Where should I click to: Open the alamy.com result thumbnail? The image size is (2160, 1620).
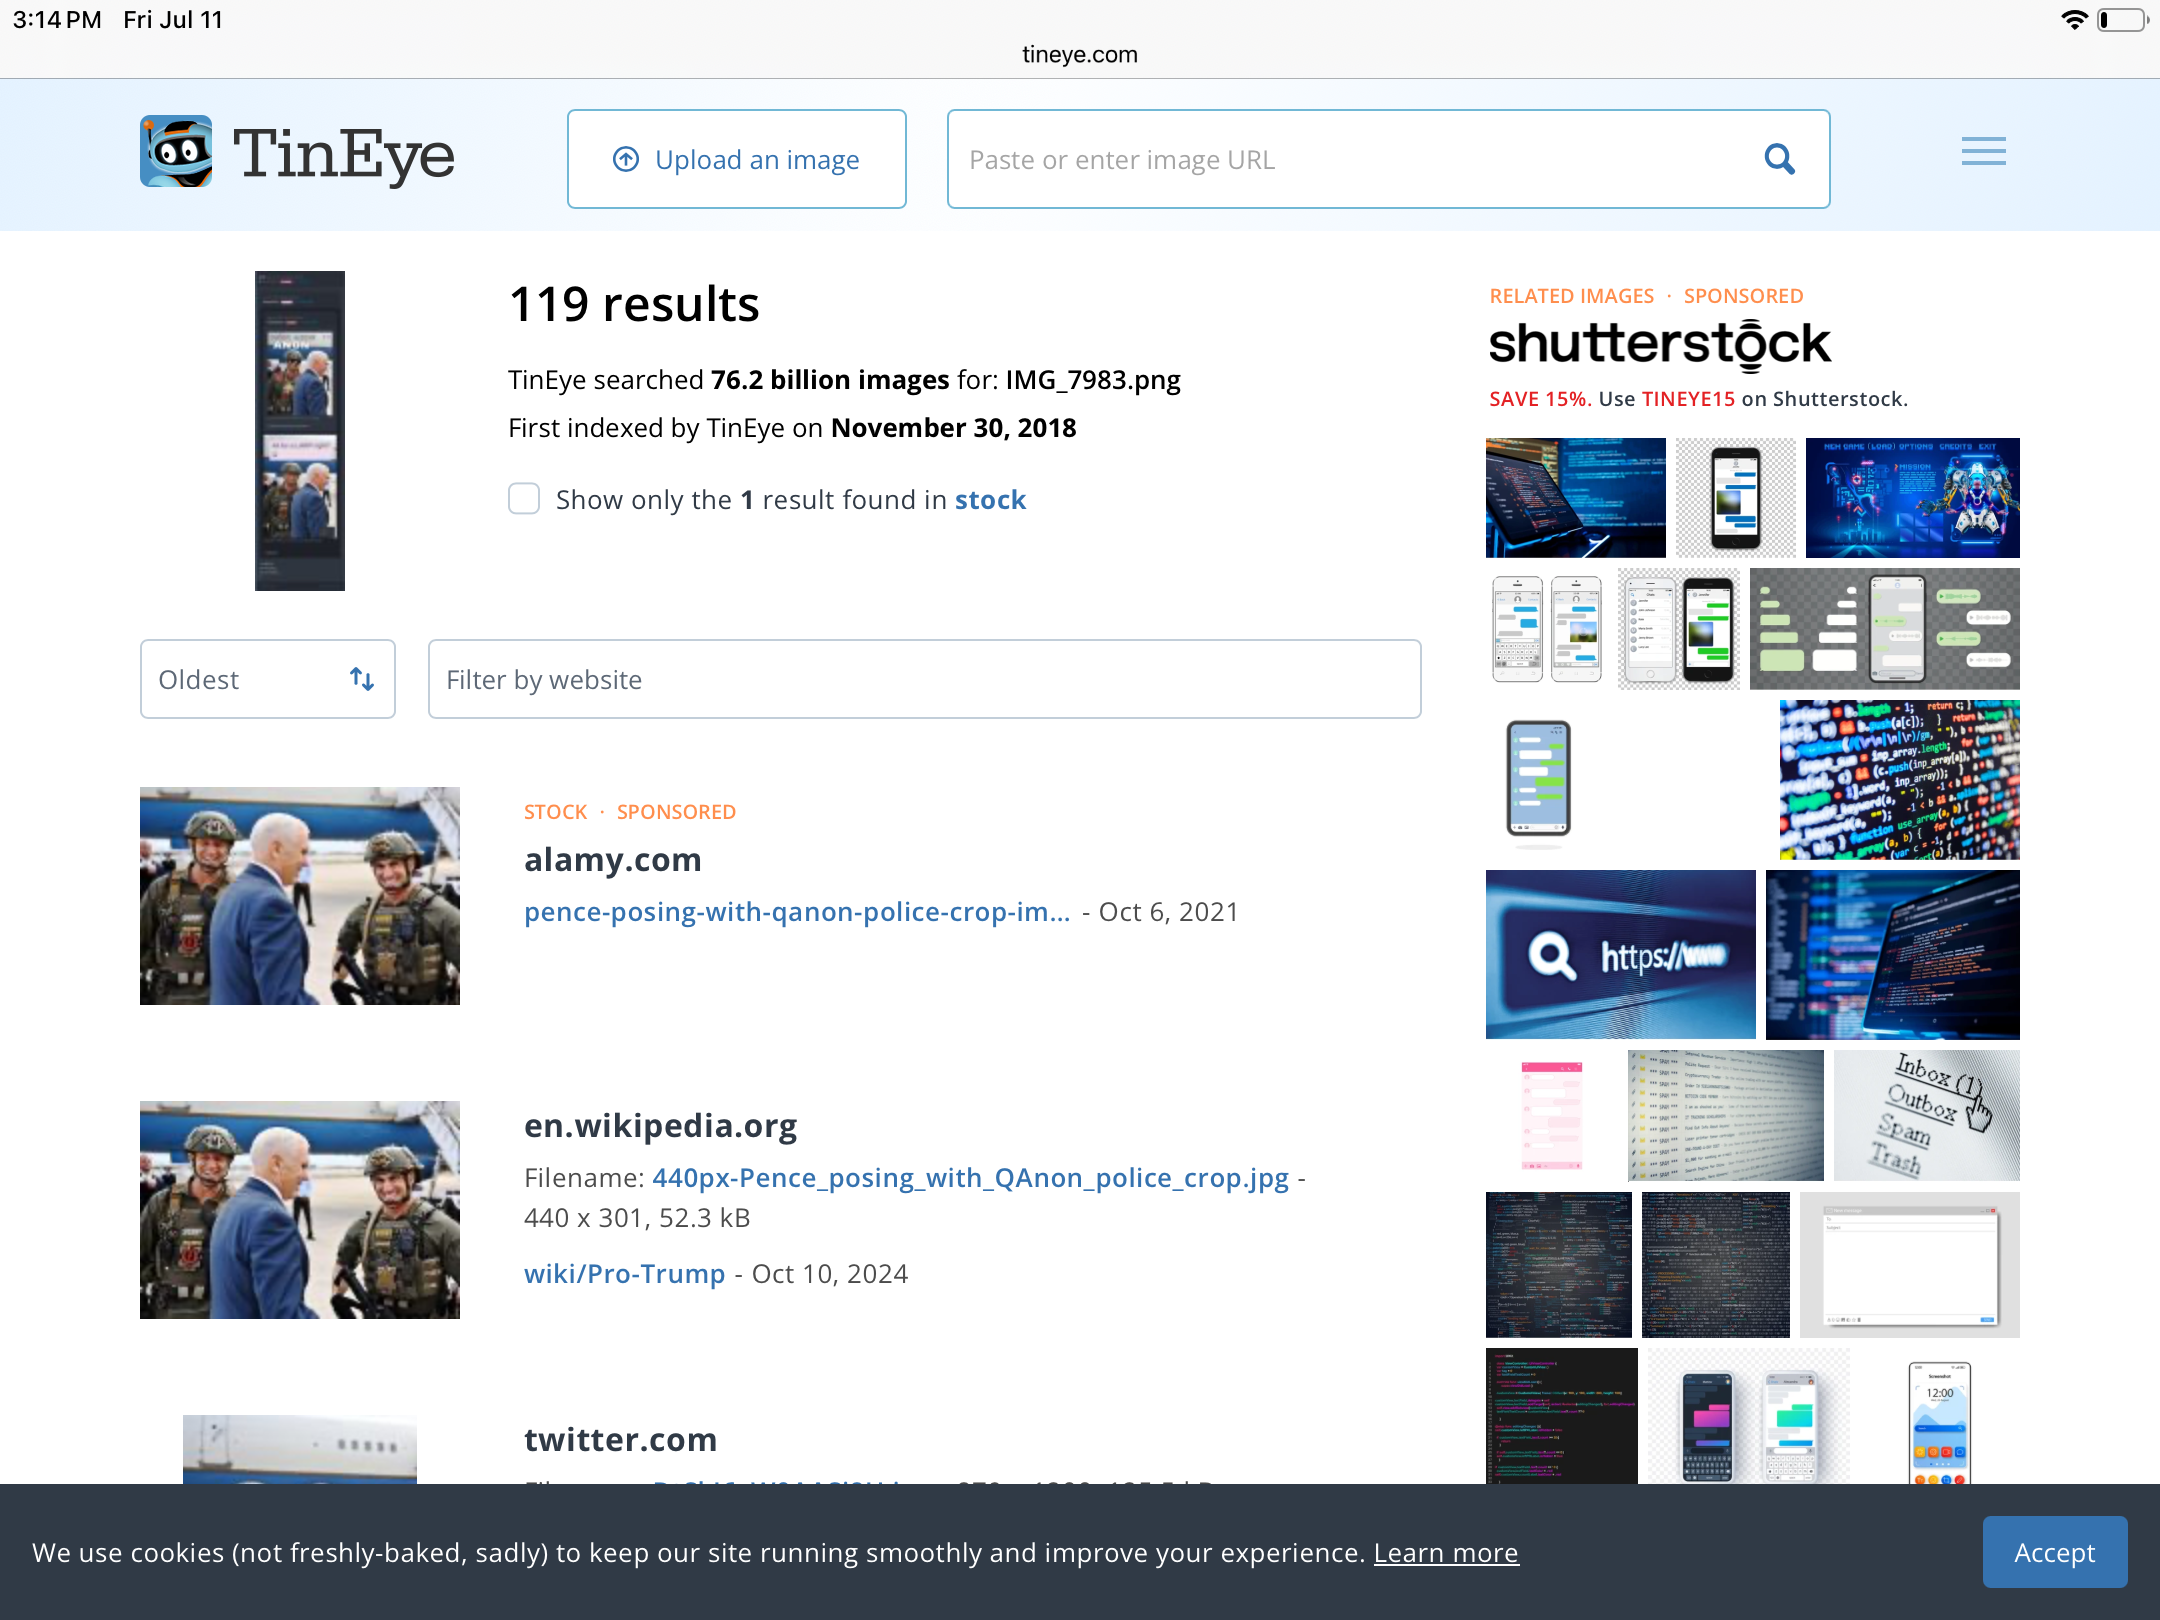[300, 896]
